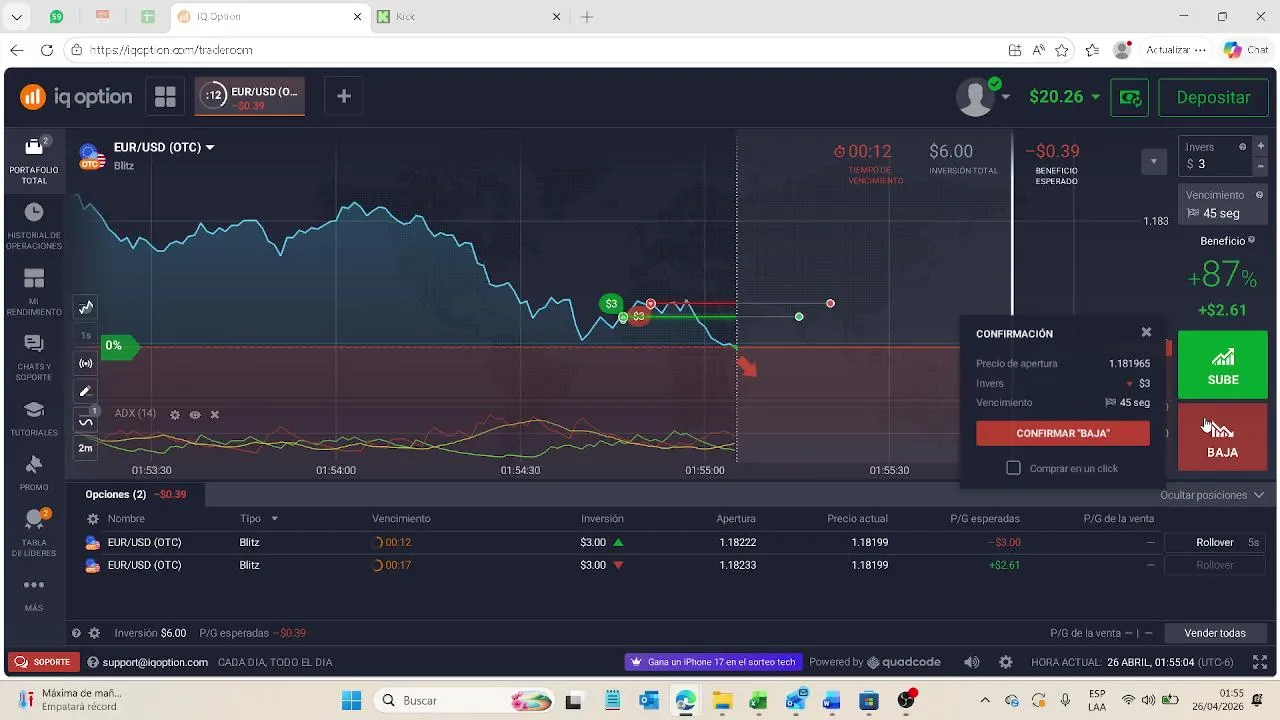
Task: Open 2m time range selector
Action: coord(86,448)
